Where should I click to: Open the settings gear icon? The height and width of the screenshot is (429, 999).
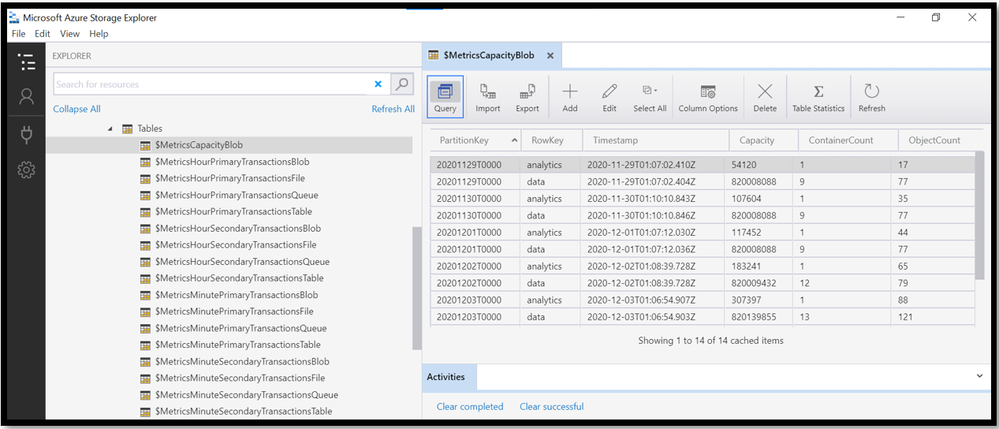[26, 170]
